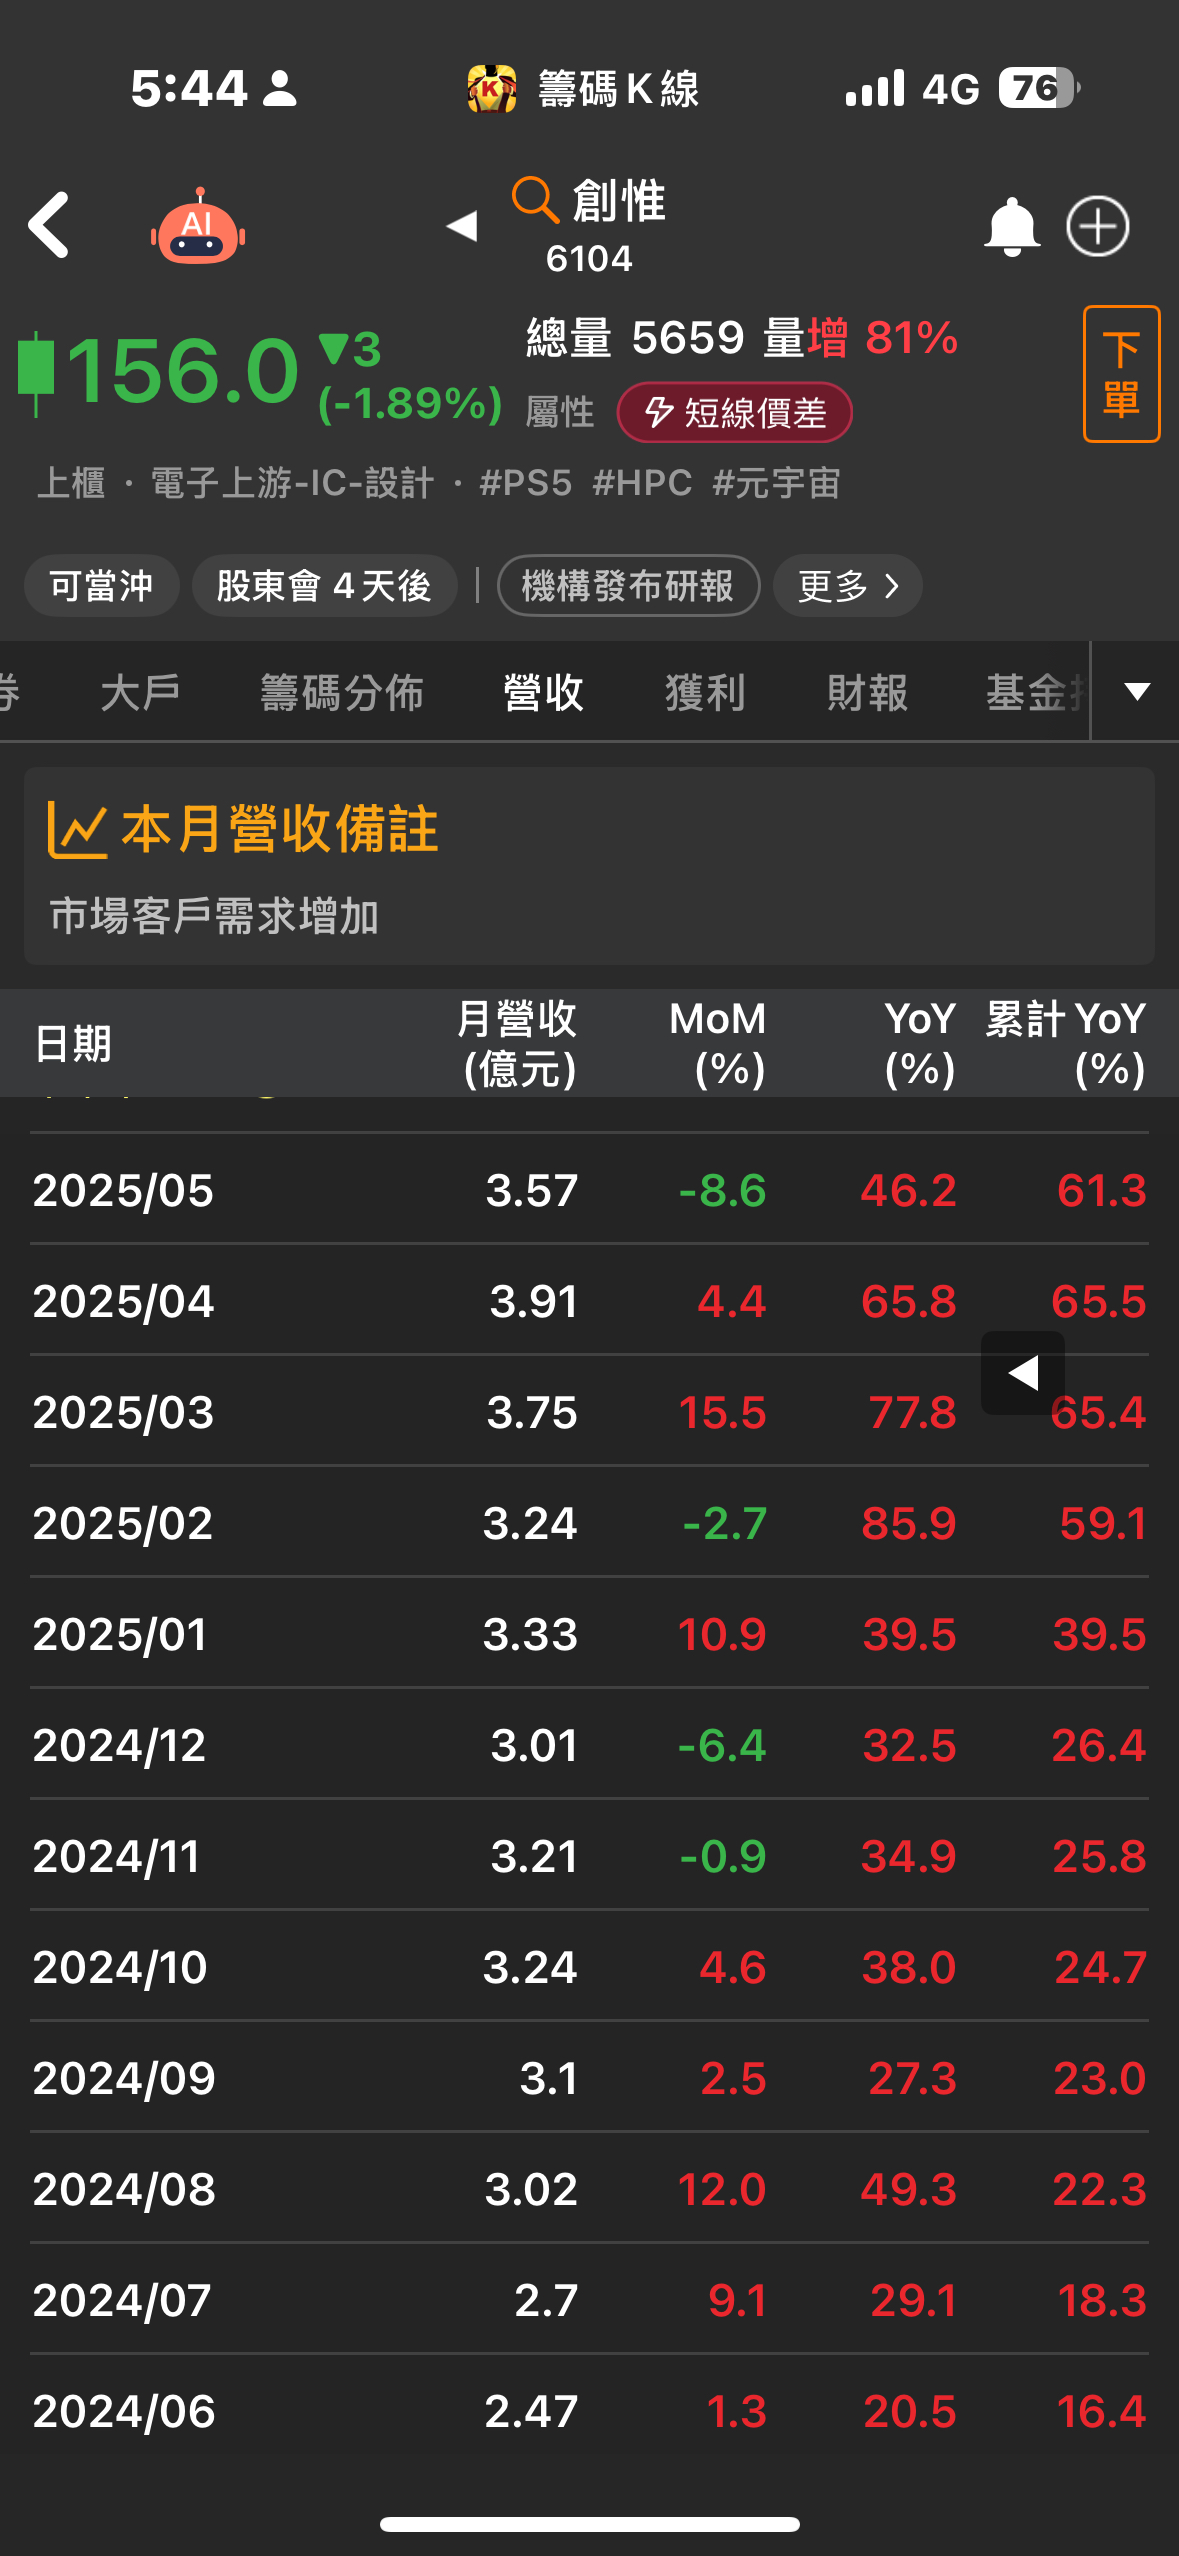Select the 2024/08 row date
Screen dimensions: 1179x2556
click(124, 2189)
